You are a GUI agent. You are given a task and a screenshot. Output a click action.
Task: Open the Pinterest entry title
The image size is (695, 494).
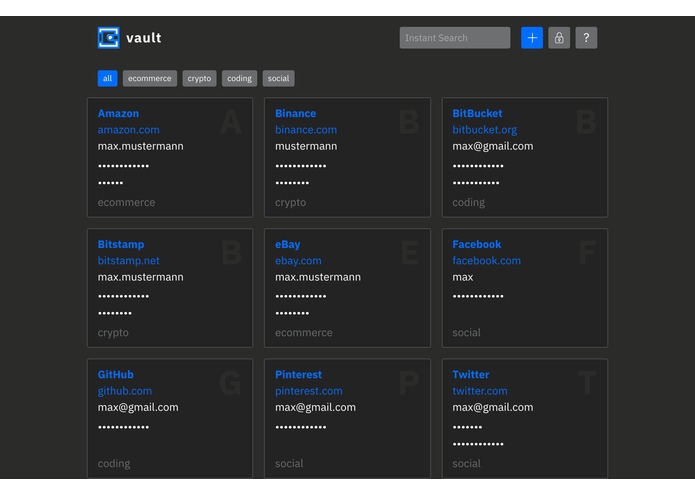298,375
